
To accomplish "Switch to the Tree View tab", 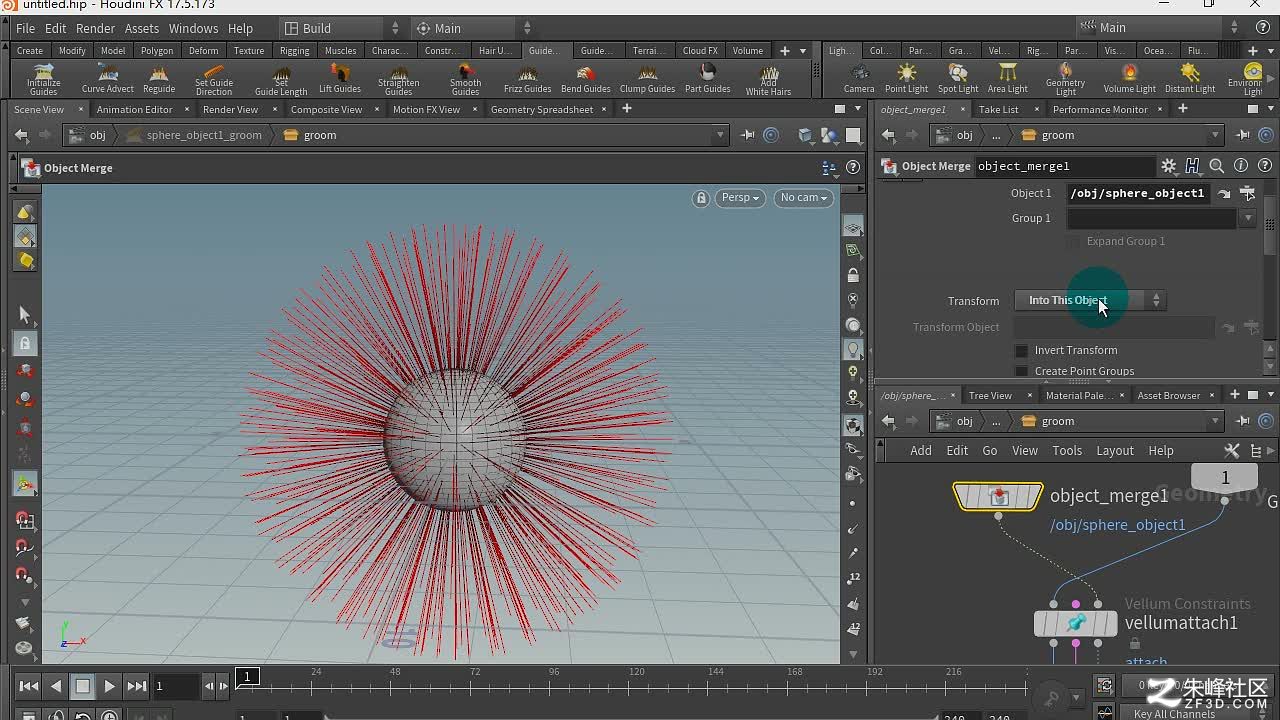I will [990, 395].
